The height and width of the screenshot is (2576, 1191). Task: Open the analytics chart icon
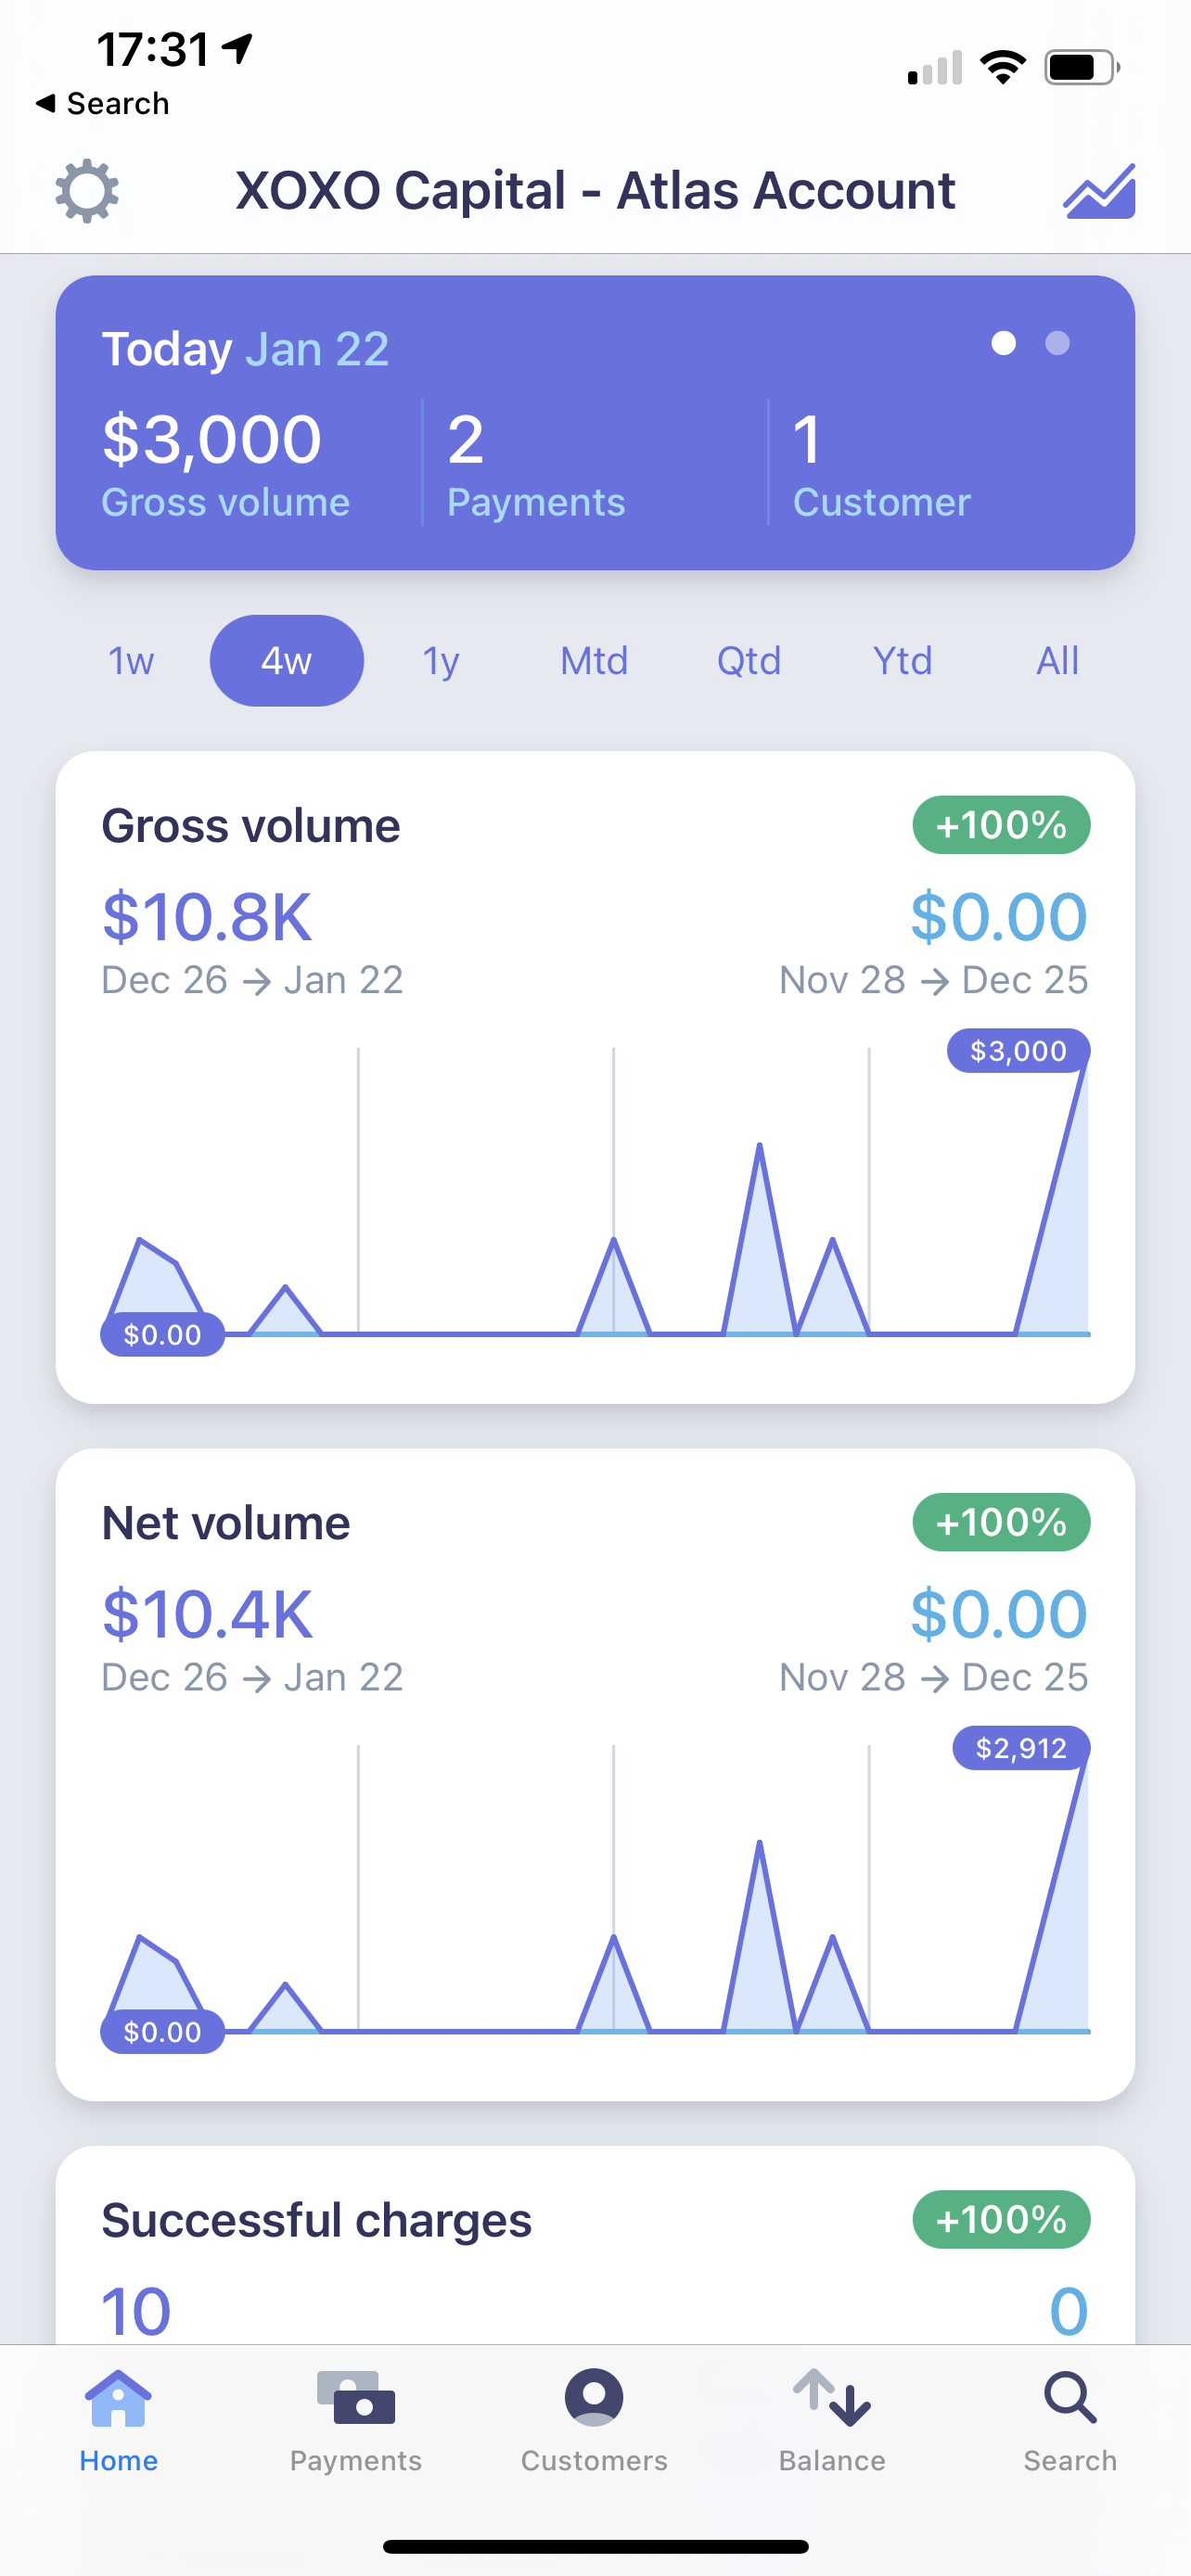pyautogui.click(x=1099, y=191)
